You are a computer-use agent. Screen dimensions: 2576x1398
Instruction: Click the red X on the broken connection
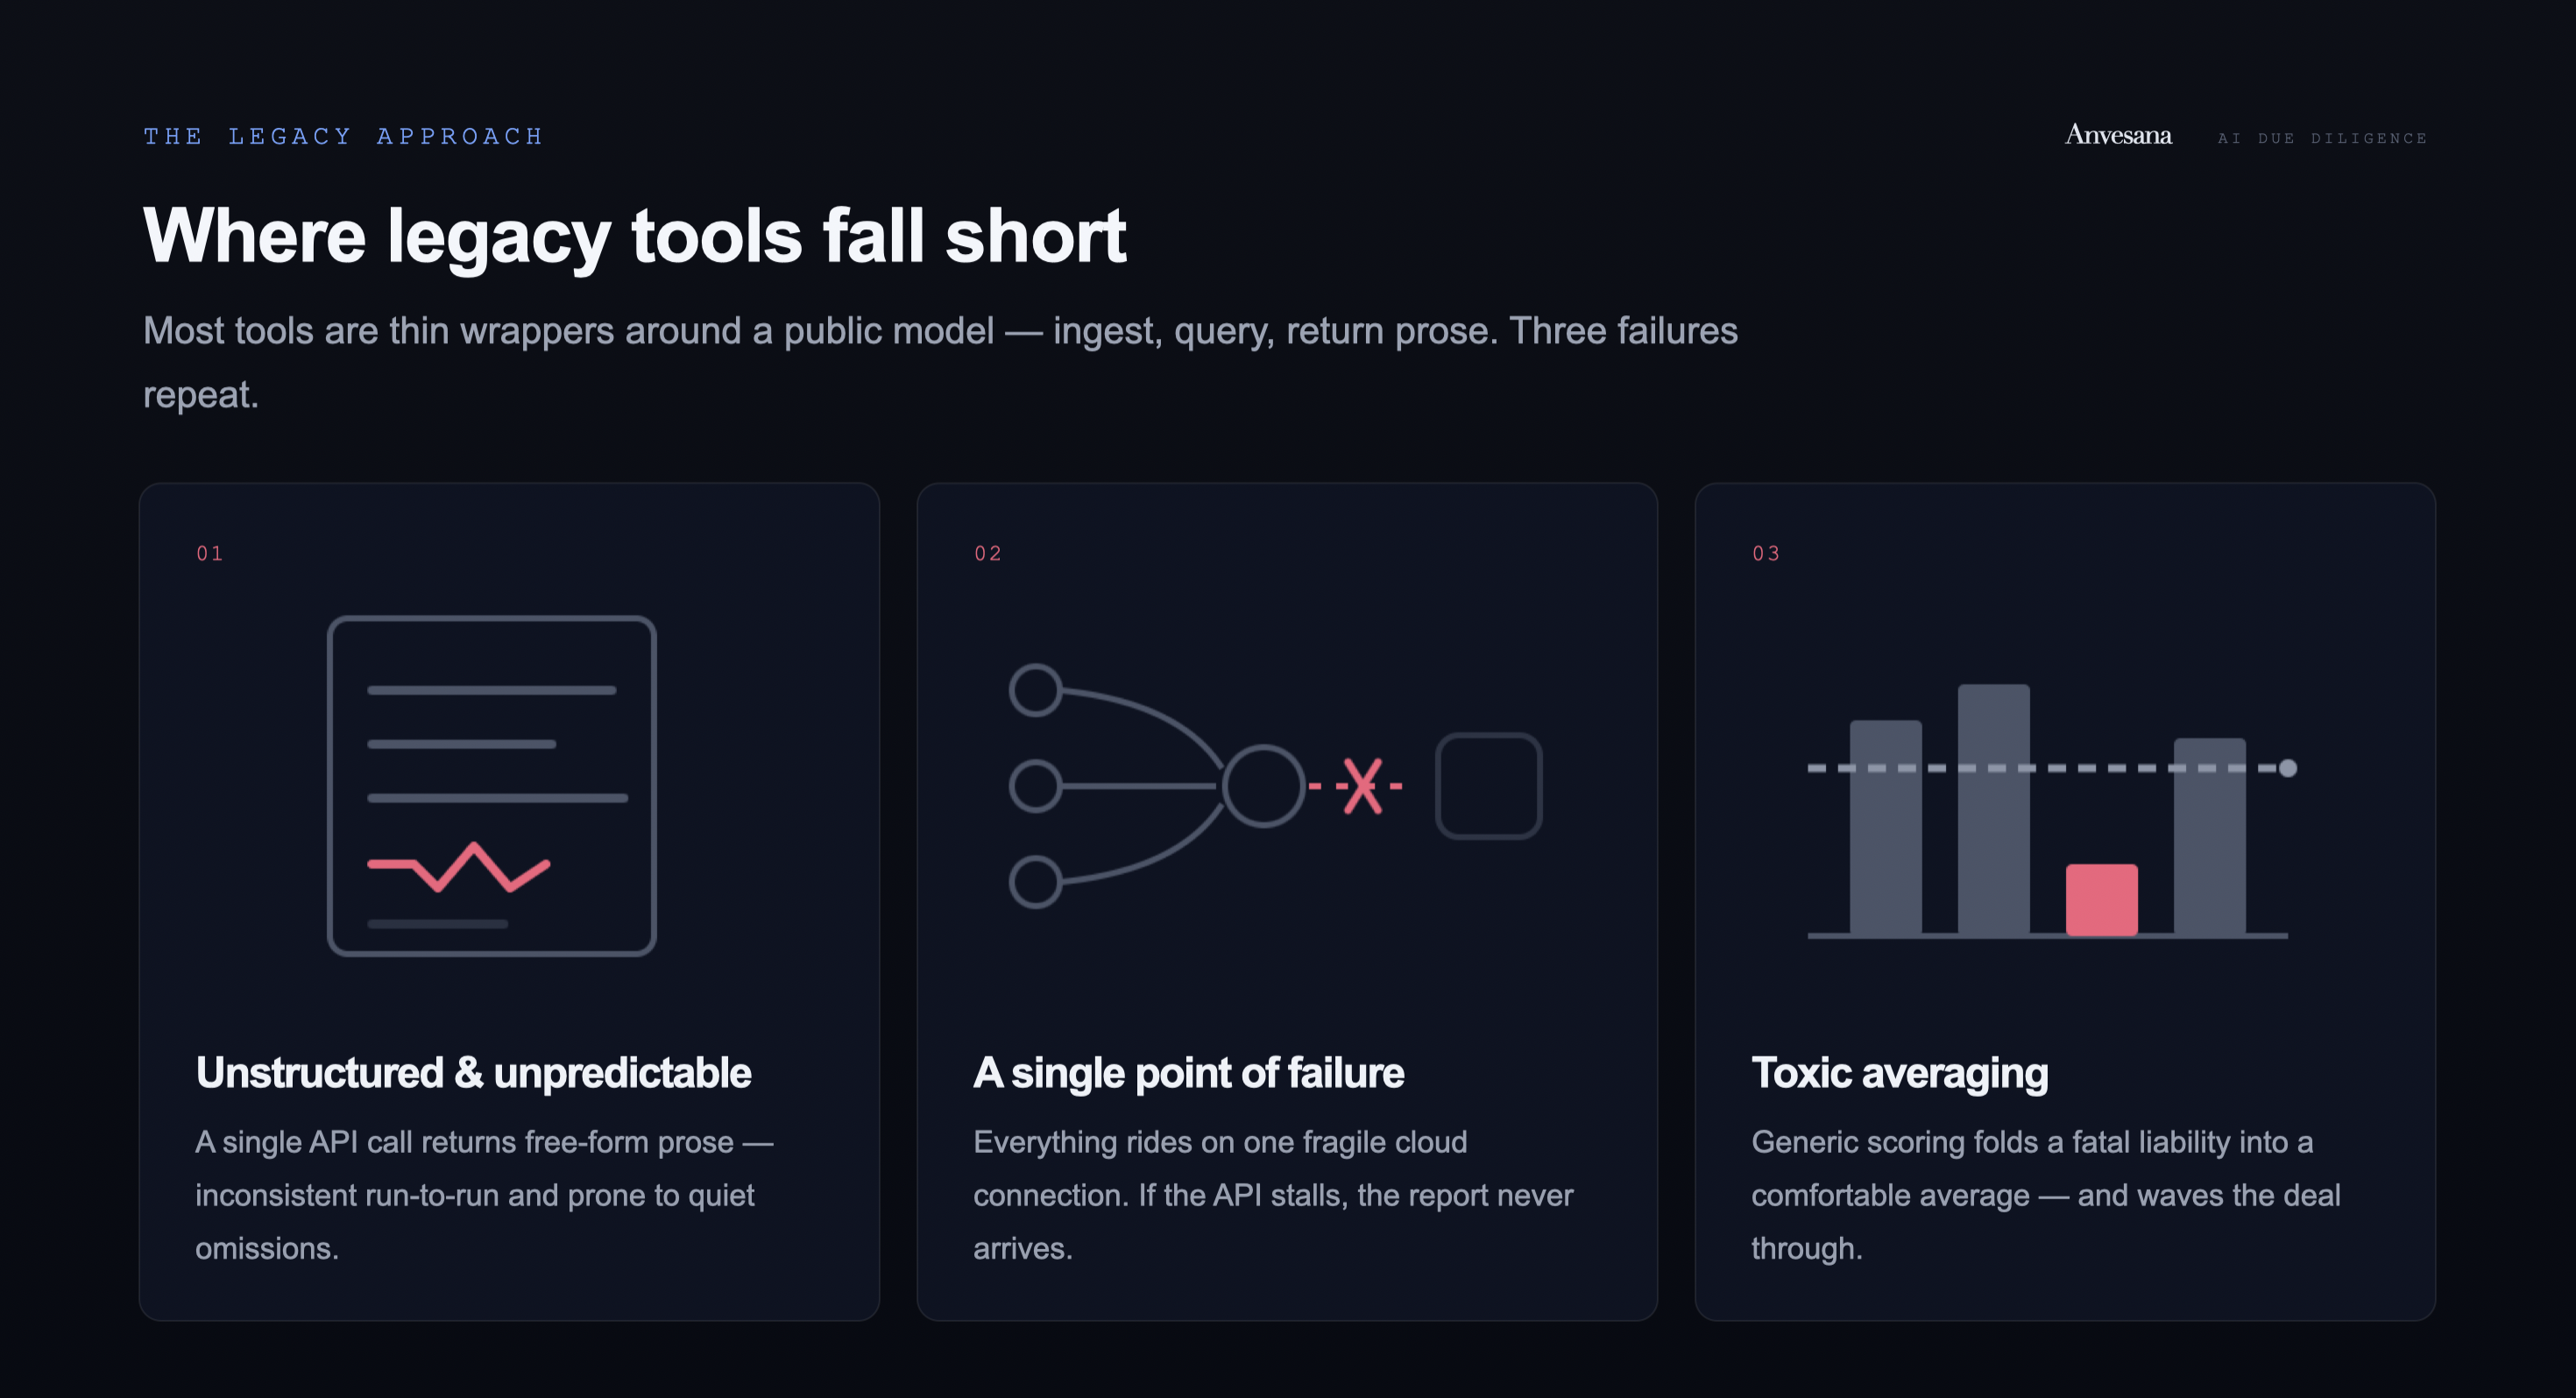click(x=1361, y=786)
